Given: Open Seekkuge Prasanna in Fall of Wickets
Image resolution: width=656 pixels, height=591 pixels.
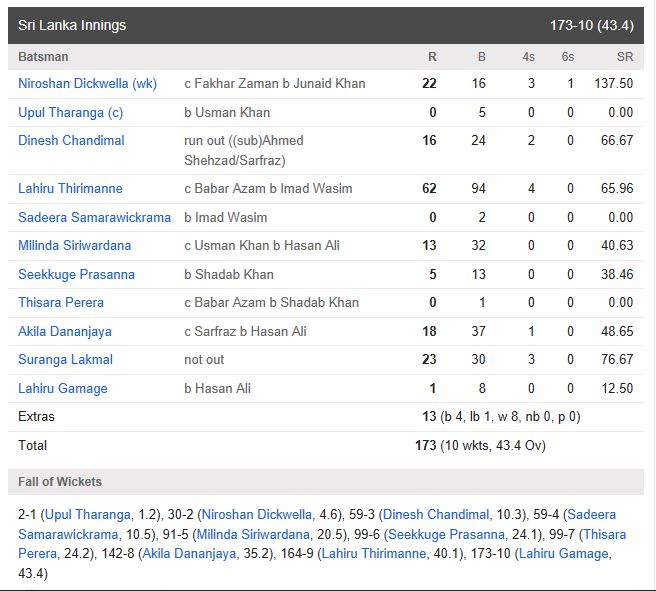Looking at the screenshot, I should [446, 534].
